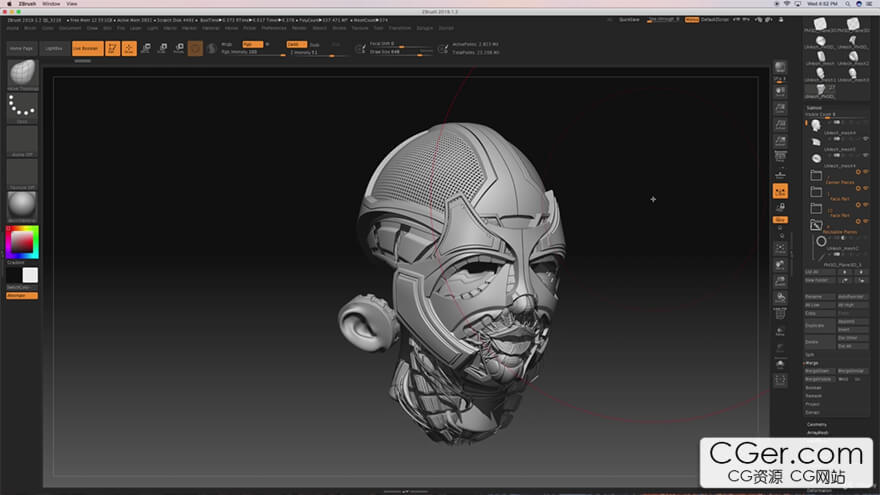This screenshot has width=880, height=495.
Task: Expand the Project section
Action: click(813, 404)
